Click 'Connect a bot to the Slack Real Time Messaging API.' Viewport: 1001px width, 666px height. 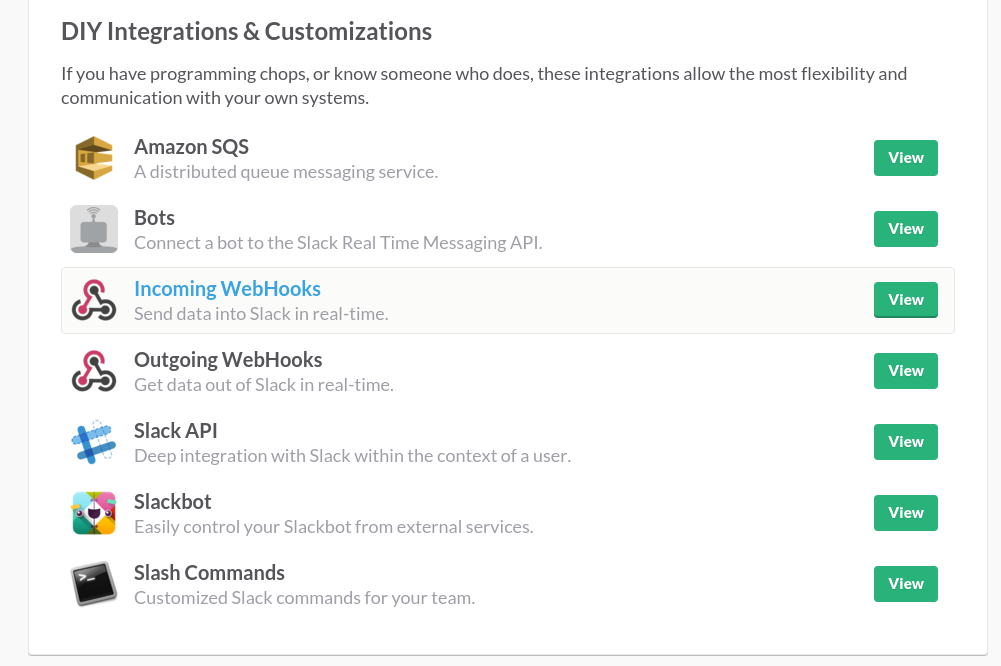pos(338,243)
